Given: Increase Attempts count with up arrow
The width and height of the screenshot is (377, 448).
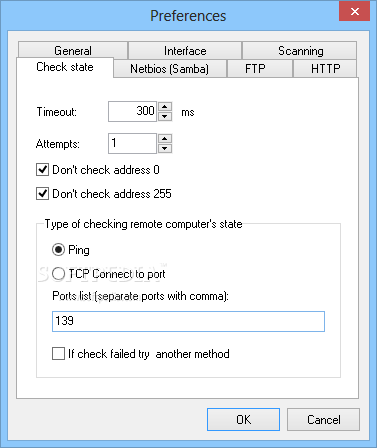Looking at the screenshot, I should point(165,138).
